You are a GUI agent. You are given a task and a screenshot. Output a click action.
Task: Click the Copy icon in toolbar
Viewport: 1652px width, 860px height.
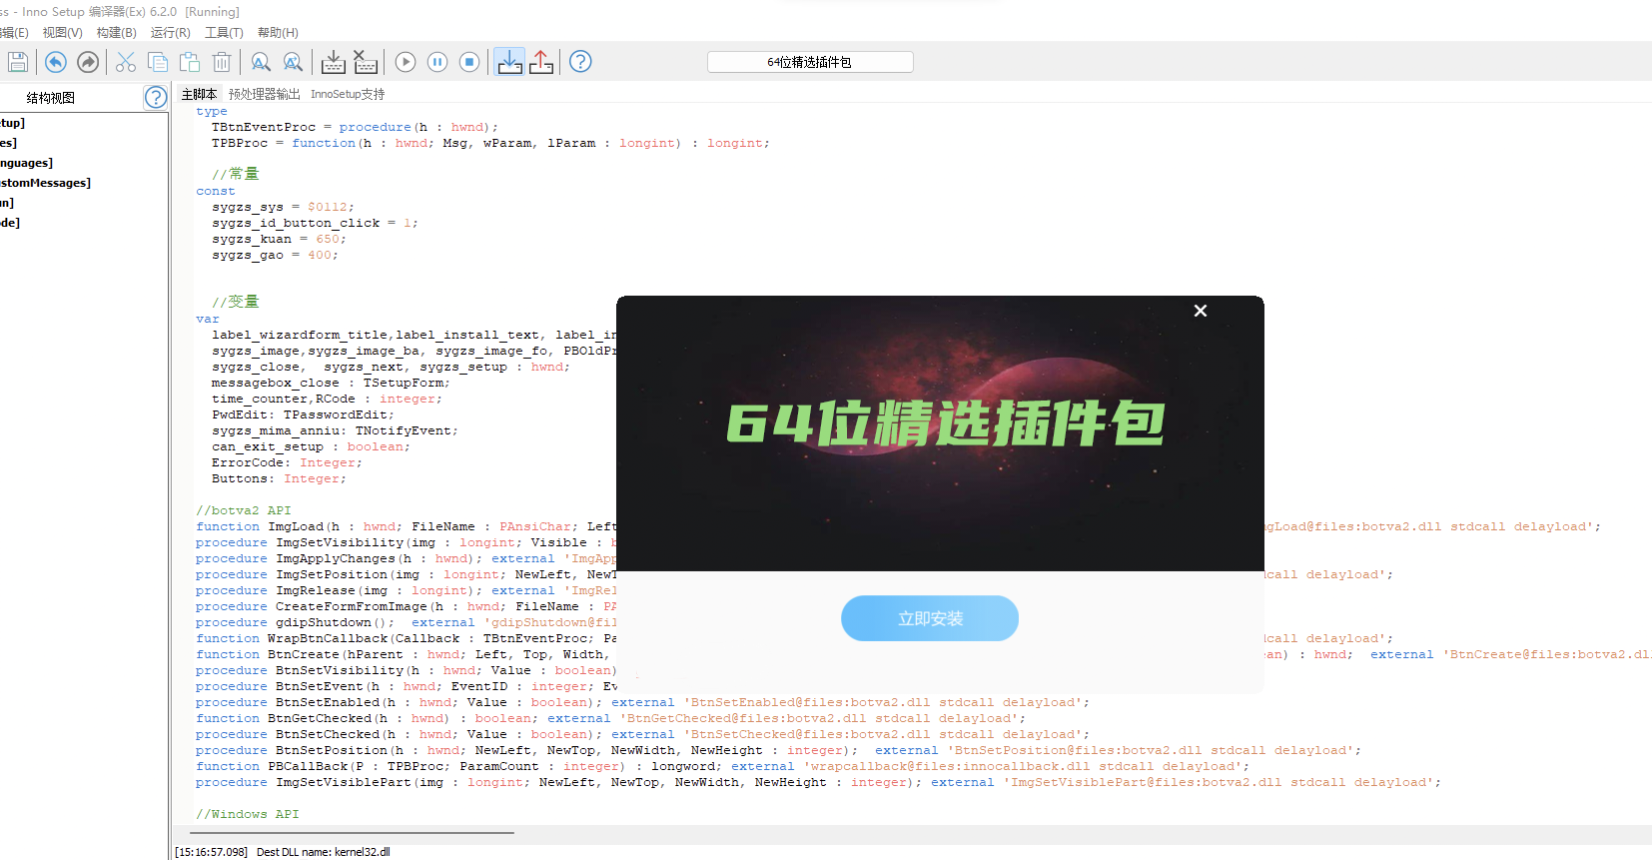[158, 62]
